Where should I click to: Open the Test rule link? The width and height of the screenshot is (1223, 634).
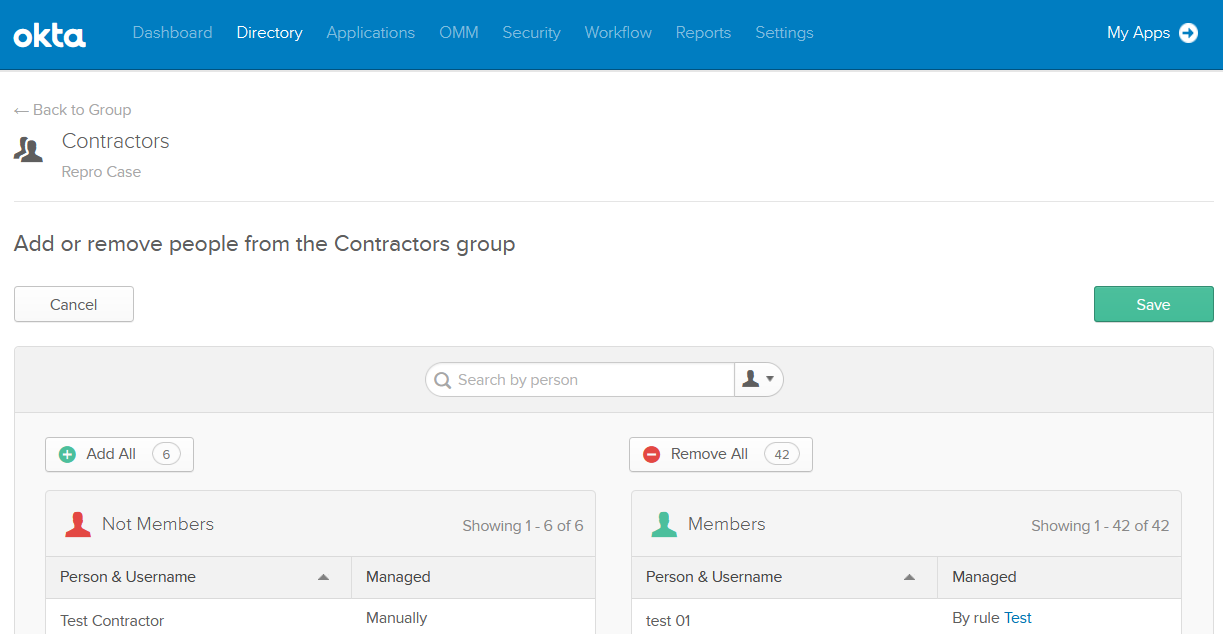[x=1017, y=618]
